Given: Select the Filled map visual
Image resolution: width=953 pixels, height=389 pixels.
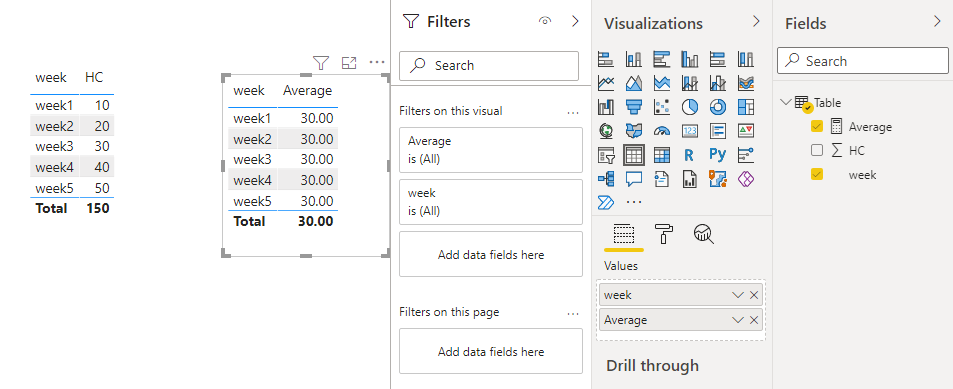Looking at the screenshot, I should point(633,131).
